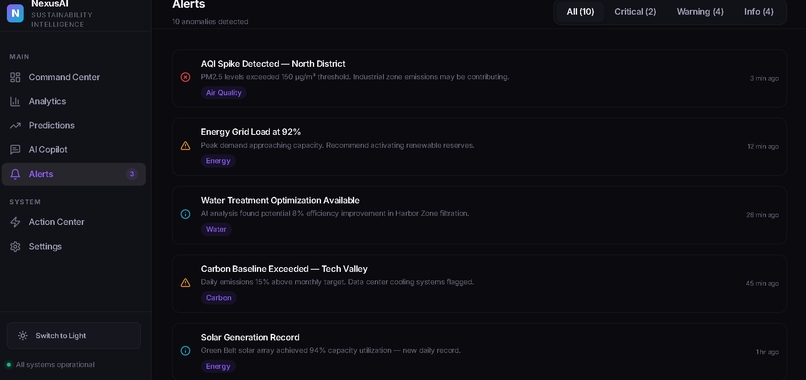Screen dimensions: 806x380
Task: Filter alerts by Critical (2)
Action: tap(635, 12)
